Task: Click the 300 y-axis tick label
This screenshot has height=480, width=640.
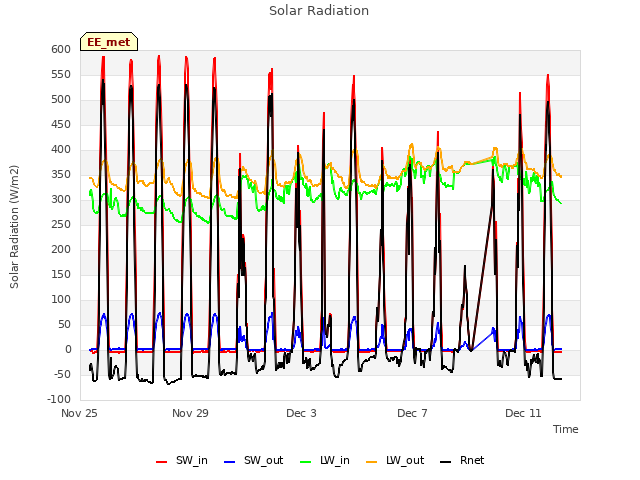Action: click(x=61, y=200)
